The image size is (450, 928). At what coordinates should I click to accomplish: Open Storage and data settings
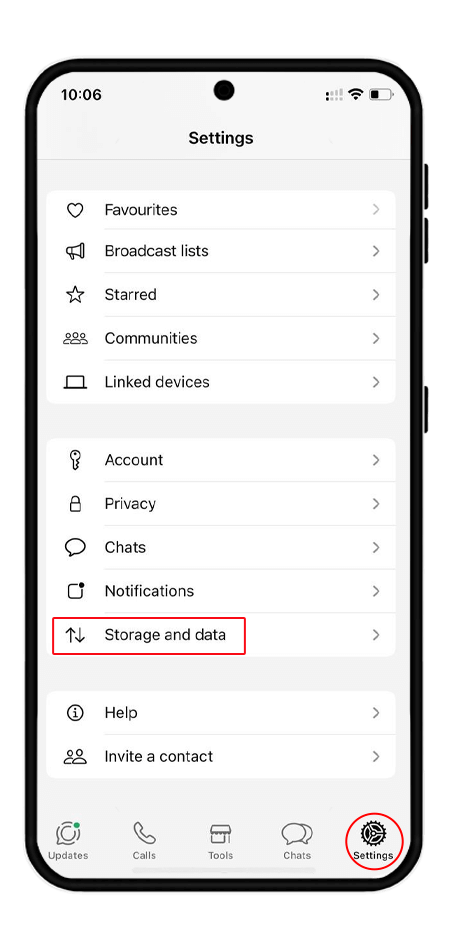point(221,635)
